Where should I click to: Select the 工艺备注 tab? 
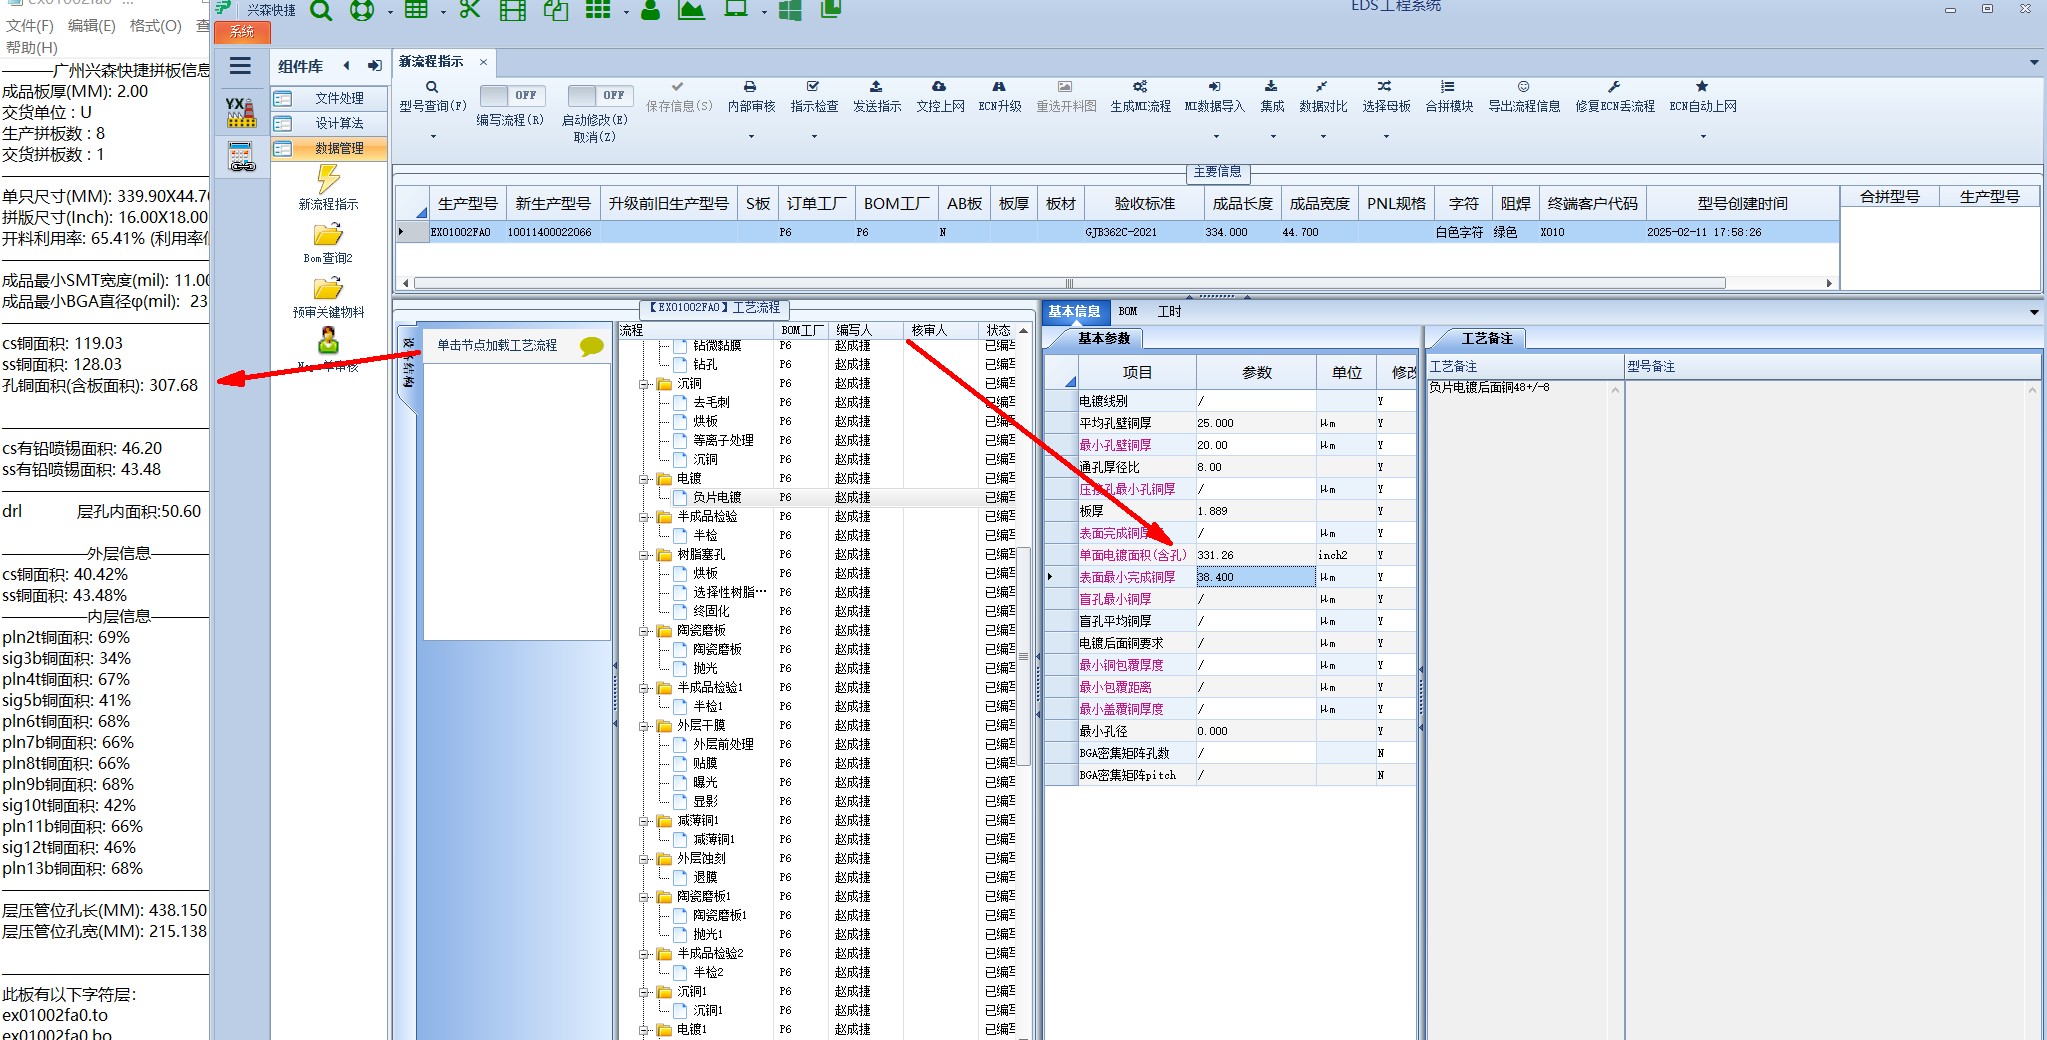pos(1486,338)
